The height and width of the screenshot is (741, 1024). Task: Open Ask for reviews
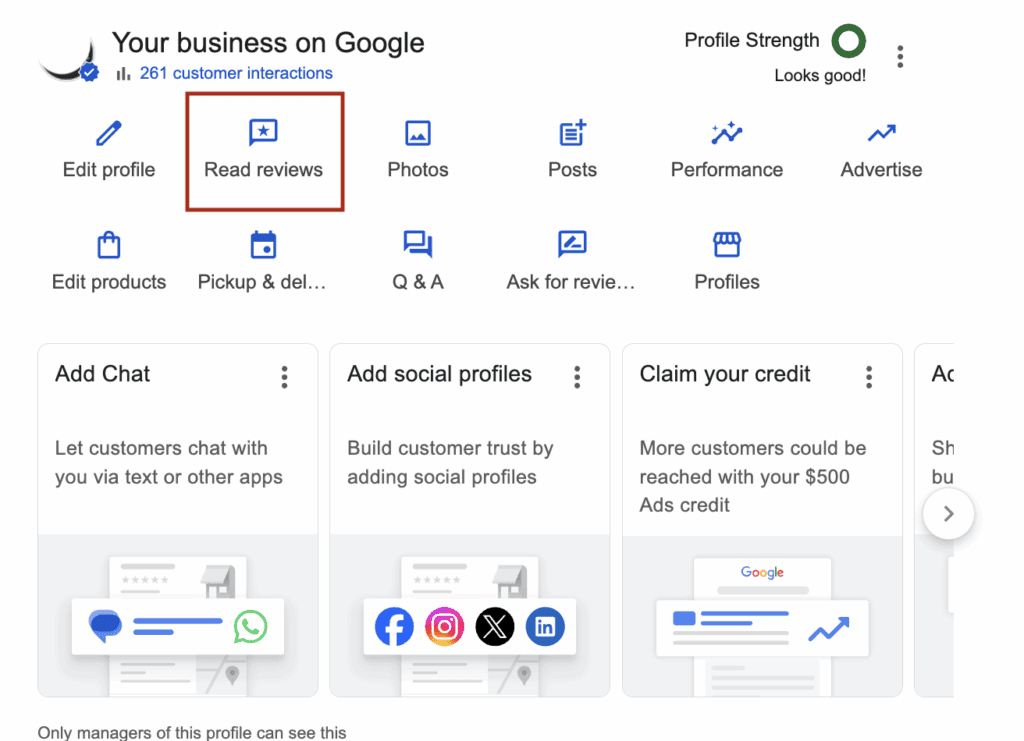pos(571,244)
